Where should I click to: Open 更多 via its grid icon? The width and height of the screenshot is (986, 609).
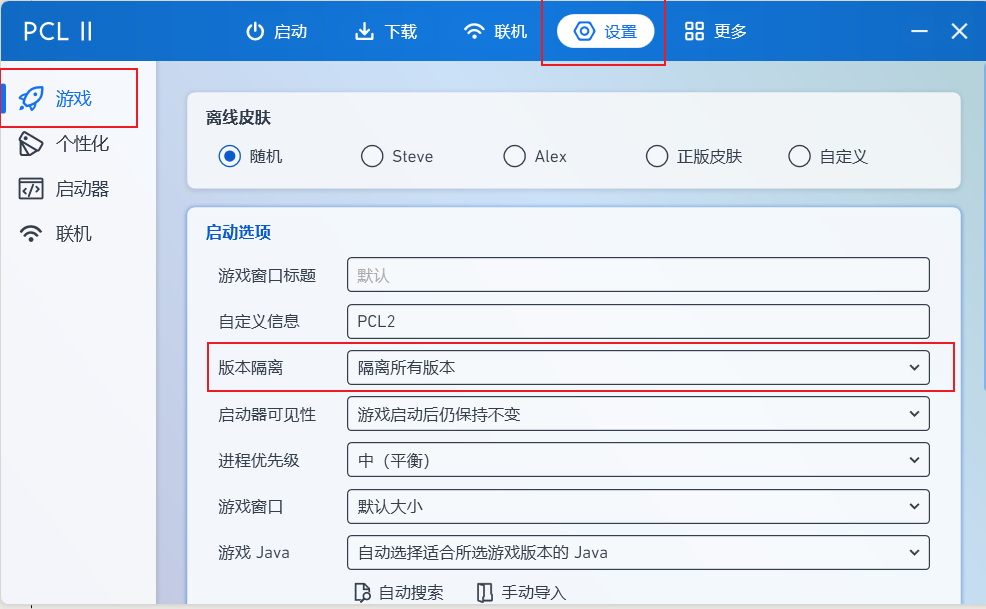tap(694, 30)
